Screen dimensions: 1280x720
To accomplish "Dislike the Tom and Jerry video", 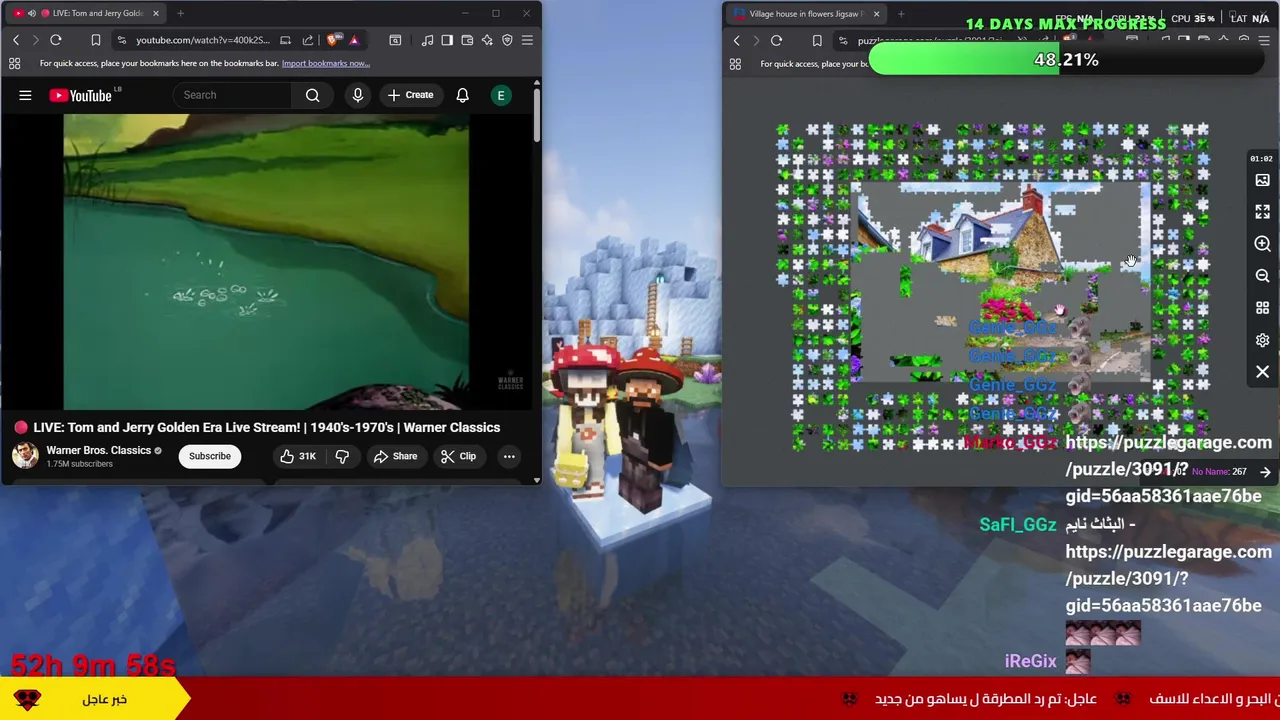I will pos(342,456).
